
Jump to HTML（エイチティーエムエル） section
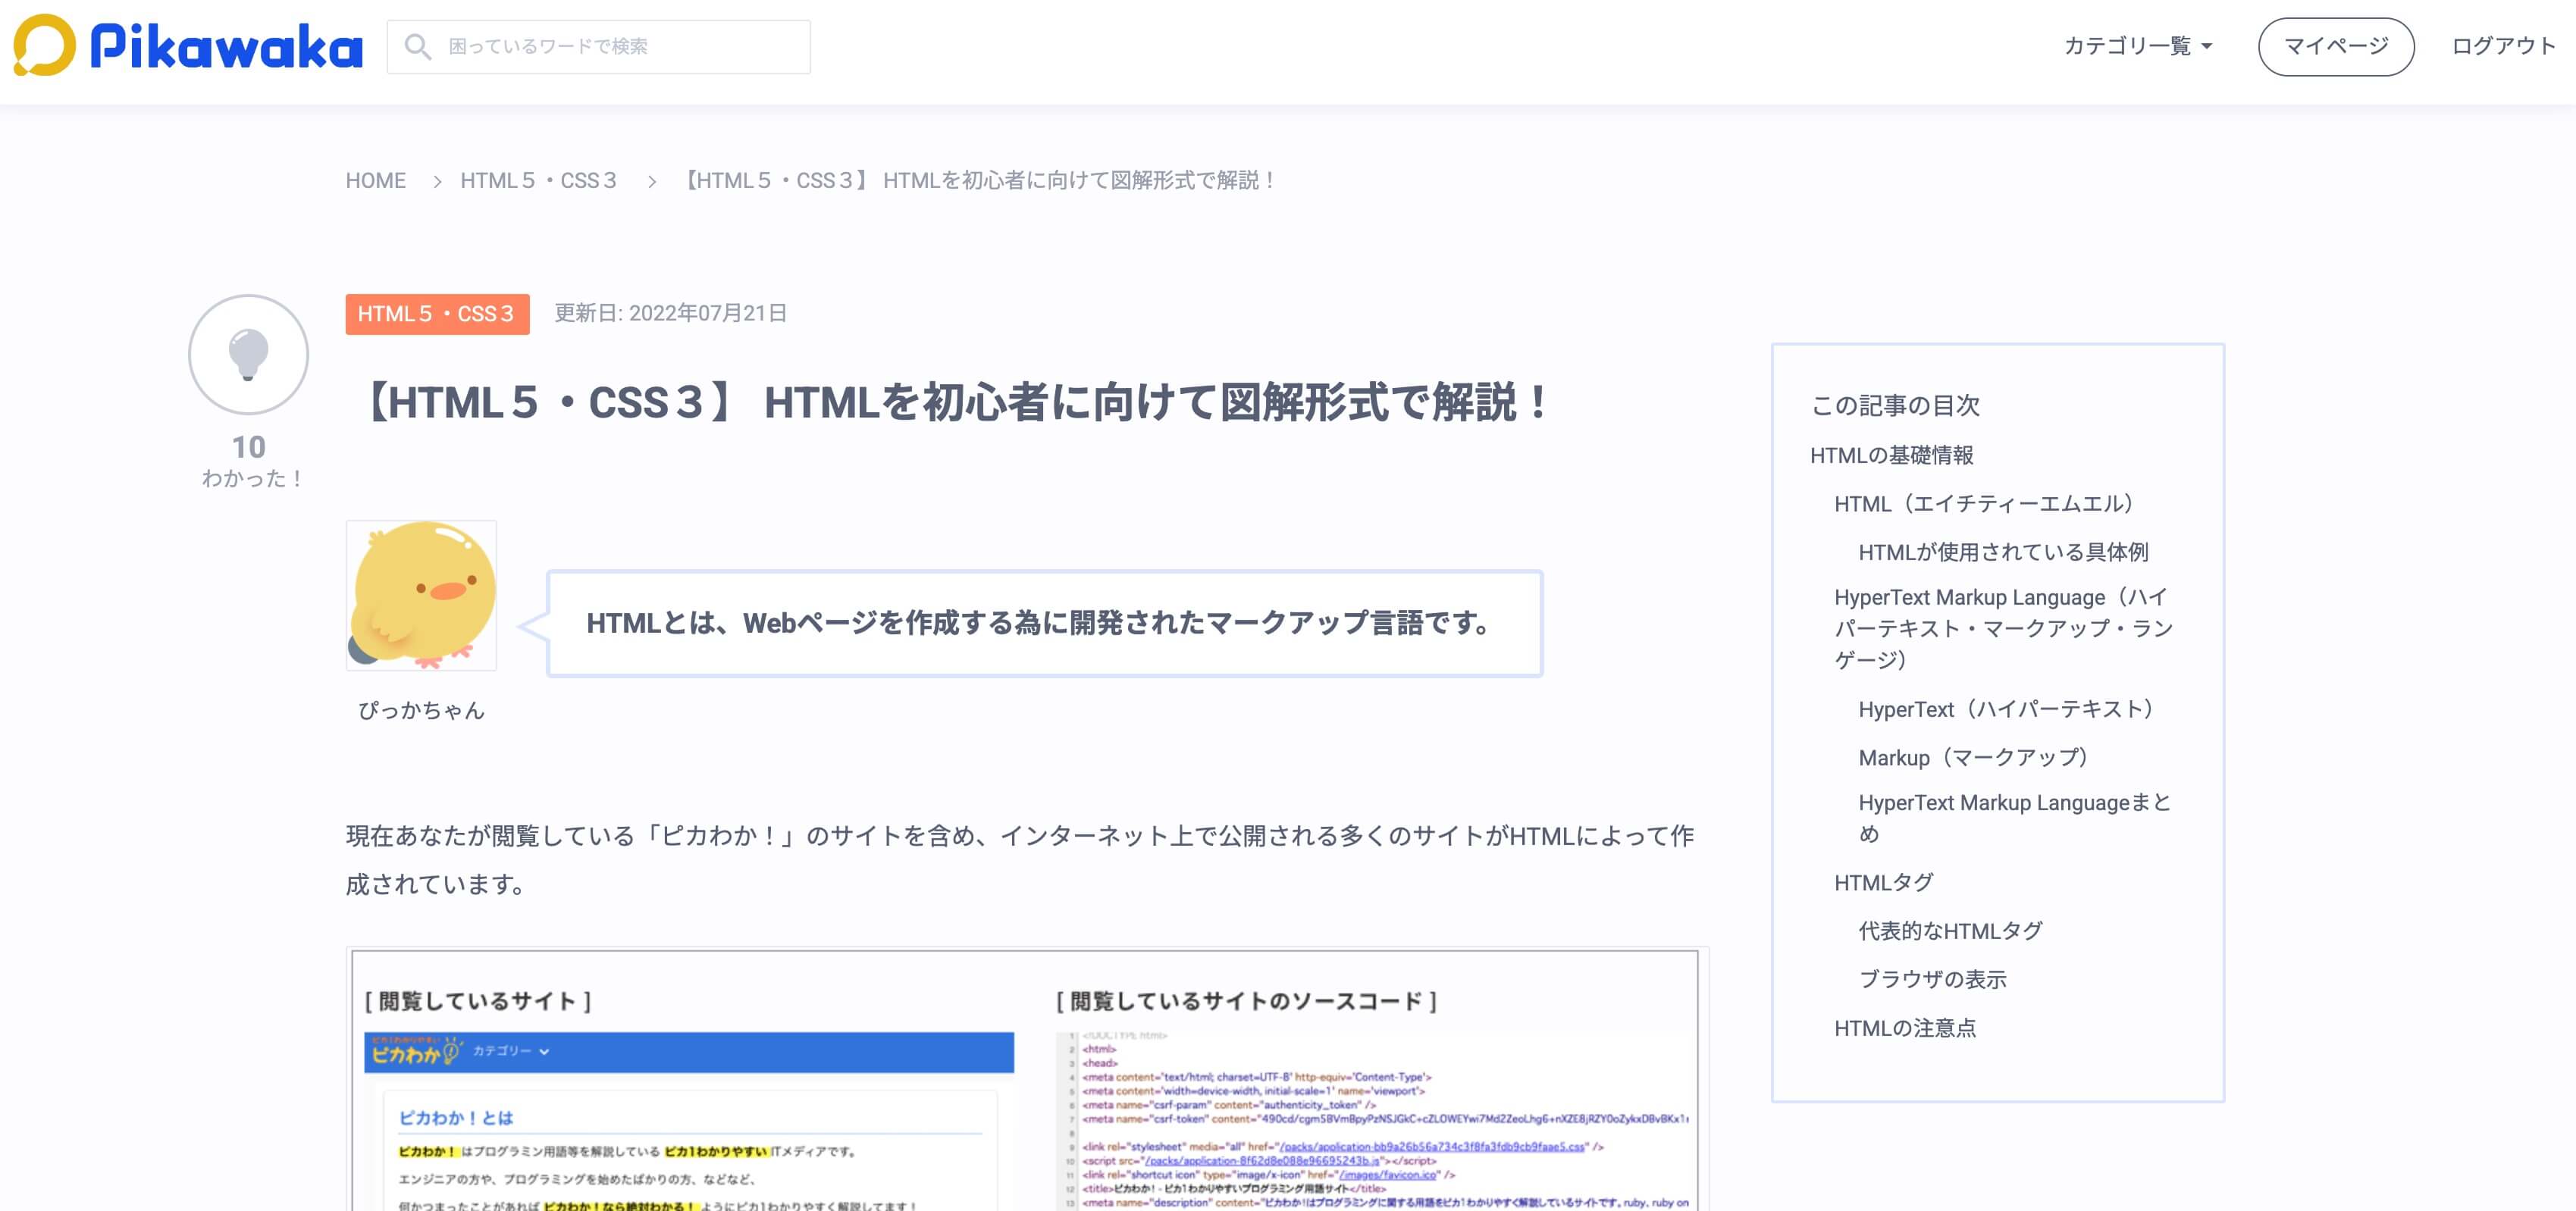pyautogui.click(x=1984, y=504)
